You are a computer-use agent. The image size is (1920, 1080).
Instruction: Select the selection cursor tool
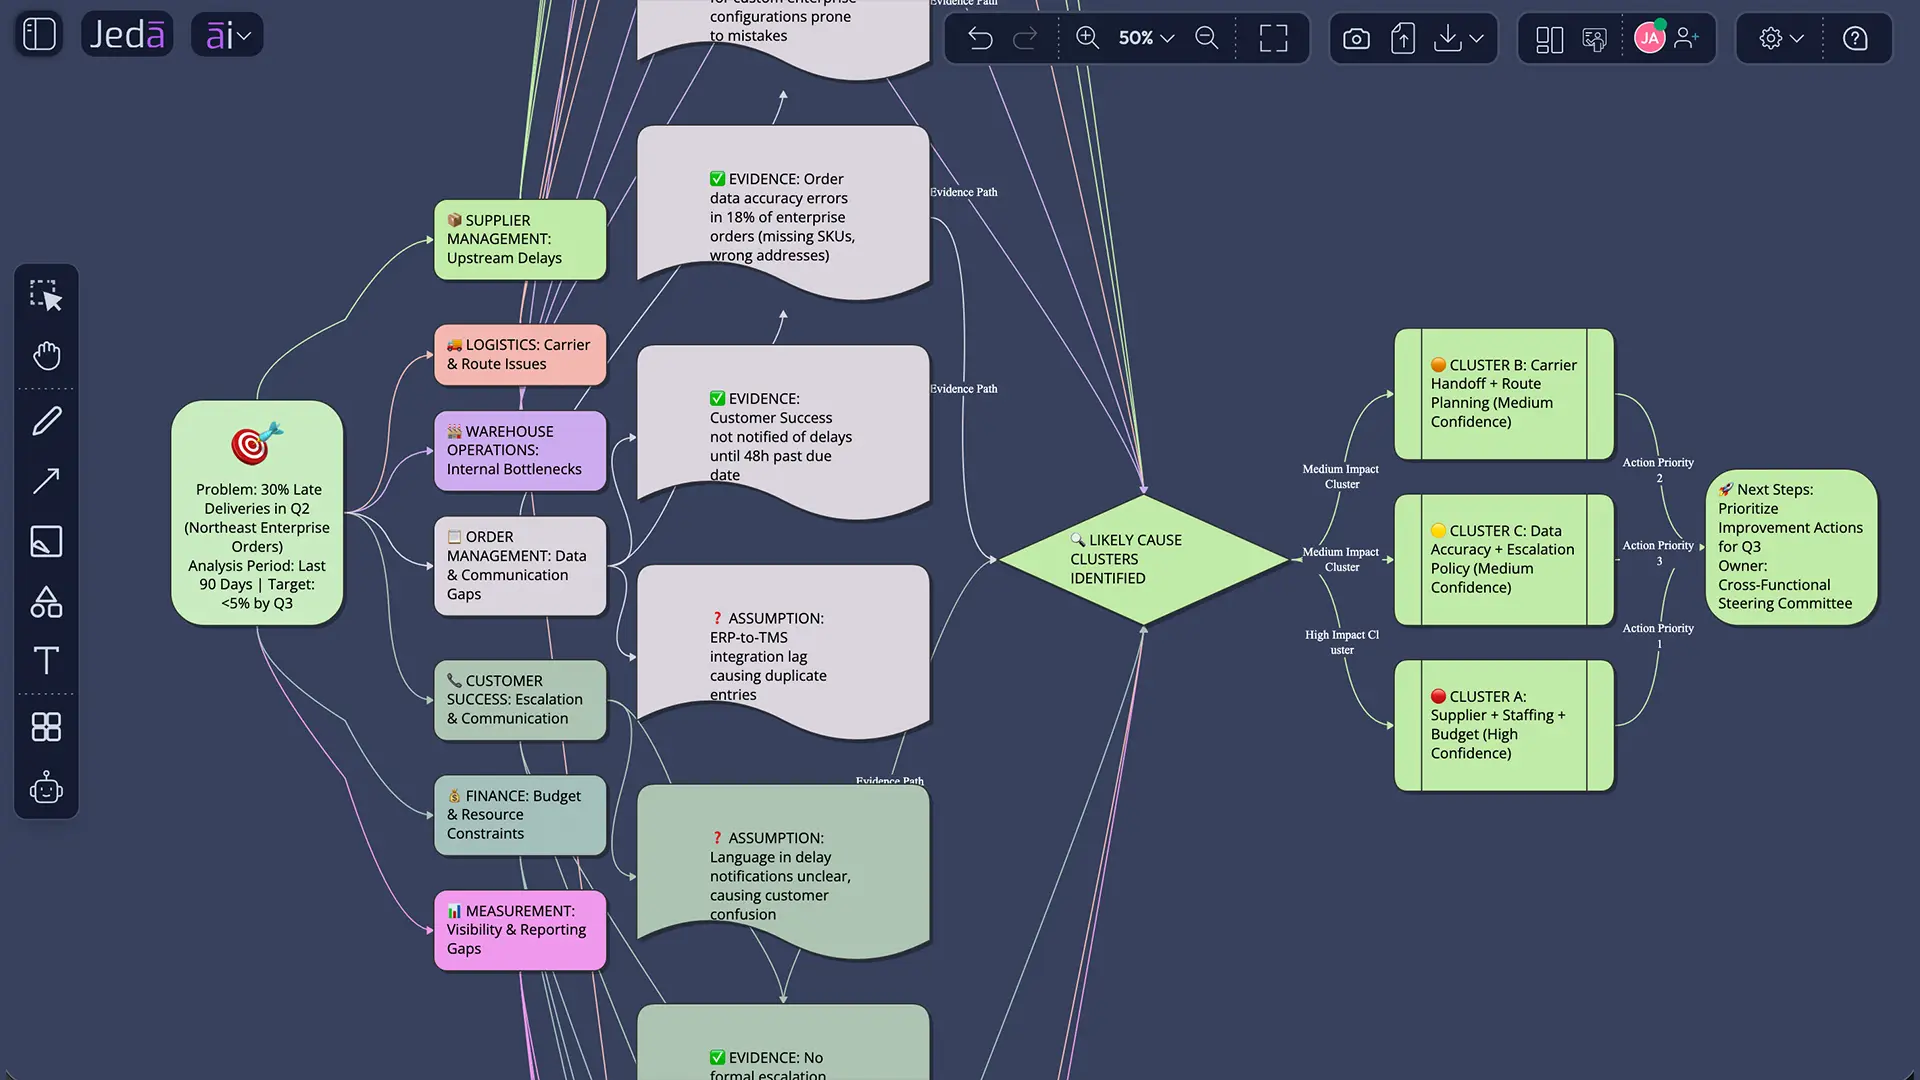pyautogui.click(x=46, y=296)
